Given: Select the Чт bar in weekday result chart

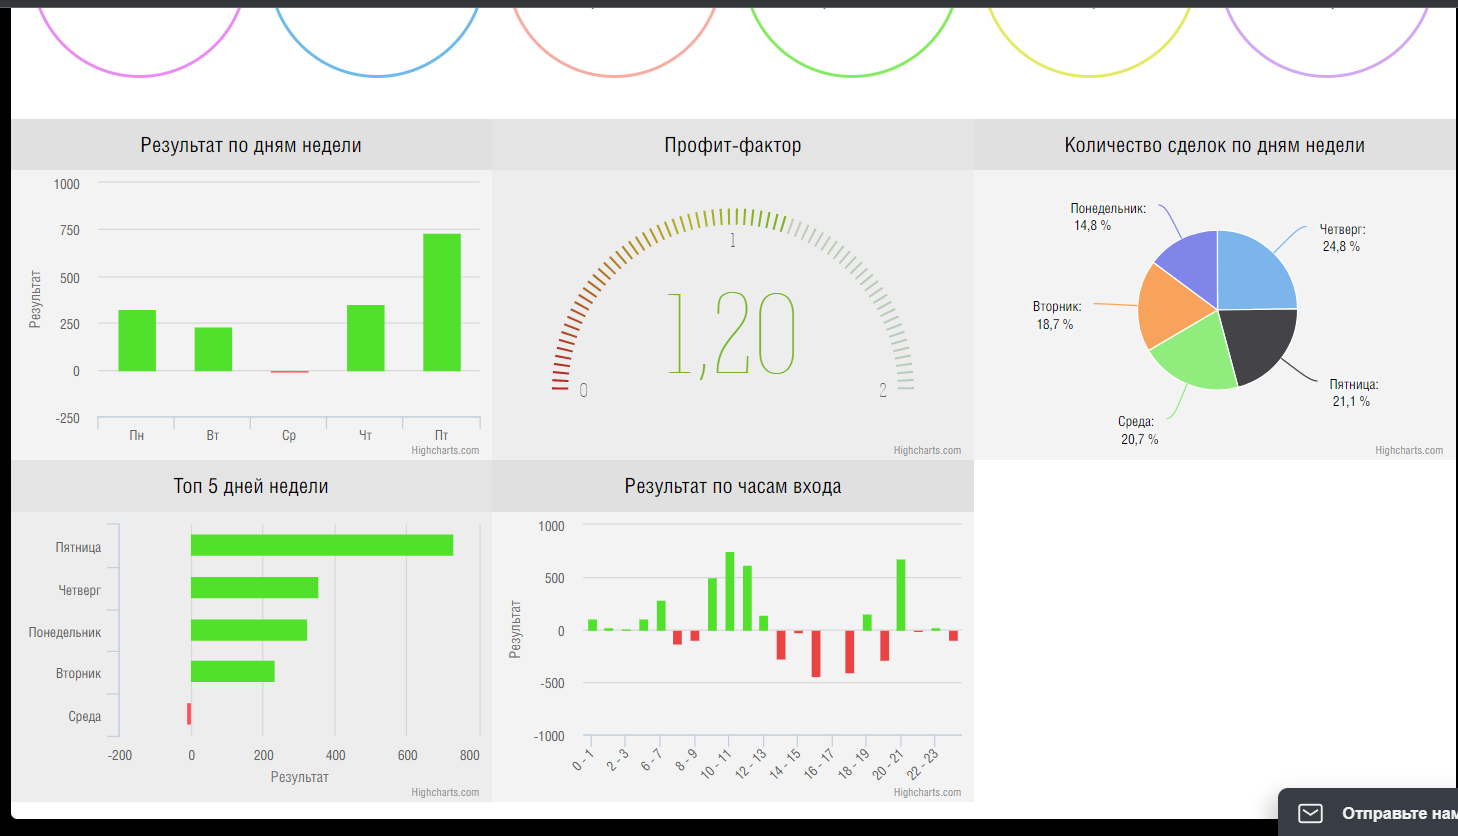Looking at the screenshot, I should [365, 338].
